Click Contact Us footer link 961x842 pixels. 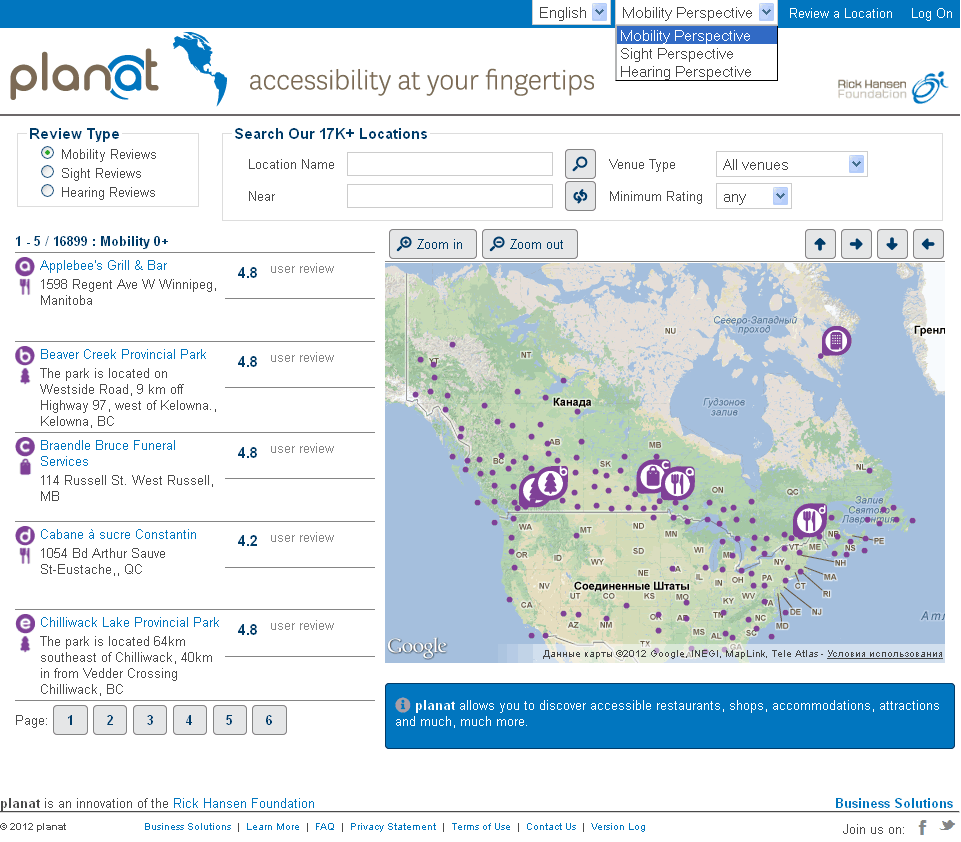[551, 827]
